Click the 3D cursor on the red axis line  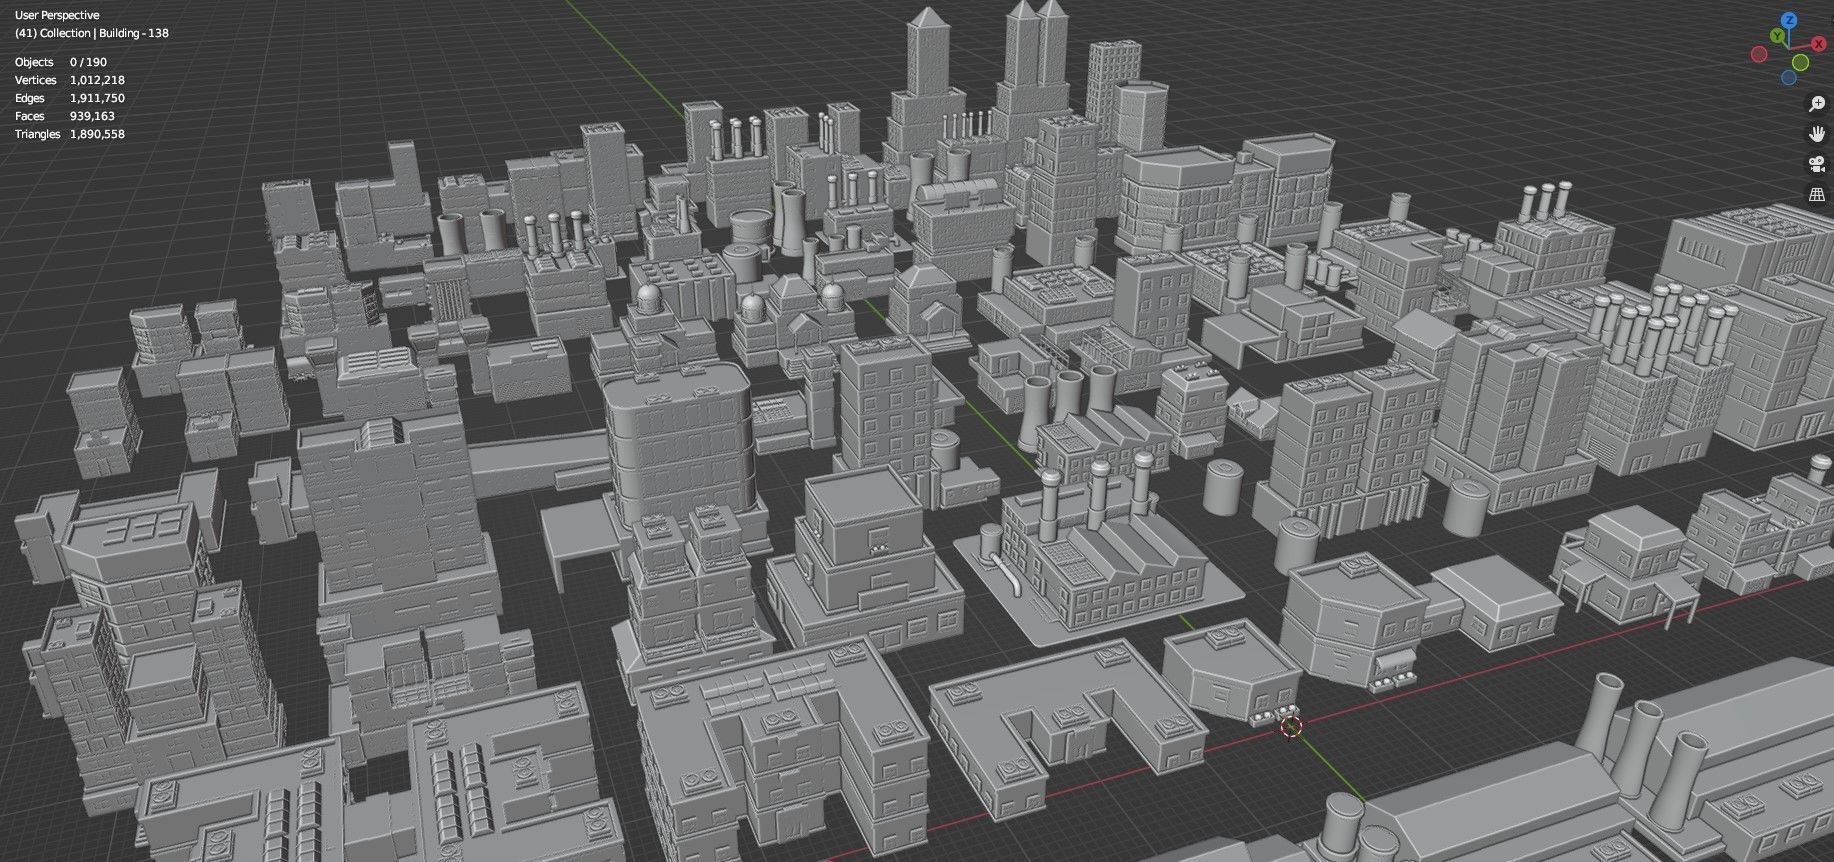pyautogui.click(x=1291, y=726)
